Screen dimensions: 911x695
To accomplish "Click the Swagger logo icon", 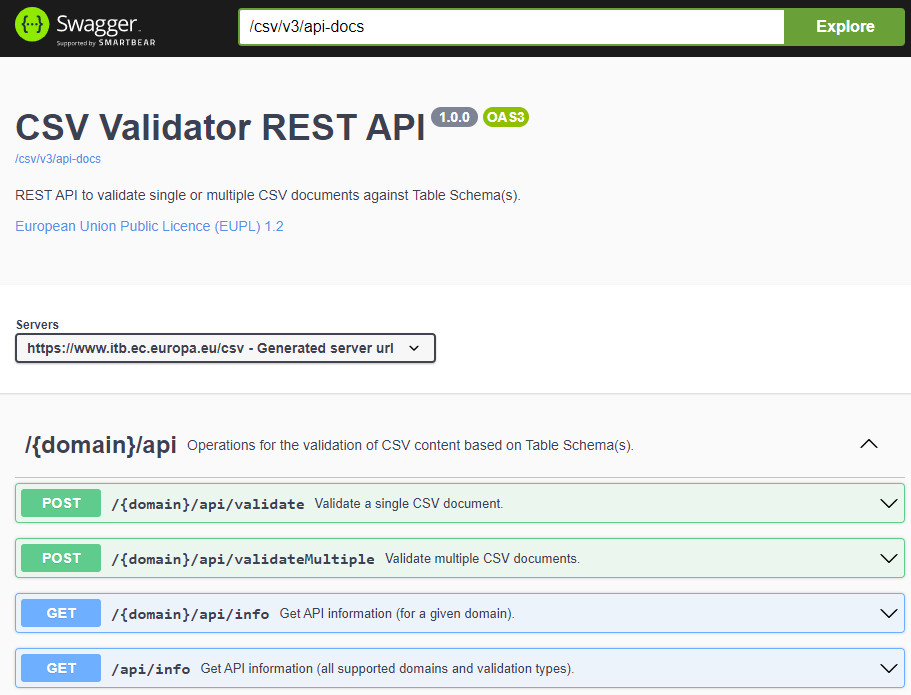I will [32, 24].
